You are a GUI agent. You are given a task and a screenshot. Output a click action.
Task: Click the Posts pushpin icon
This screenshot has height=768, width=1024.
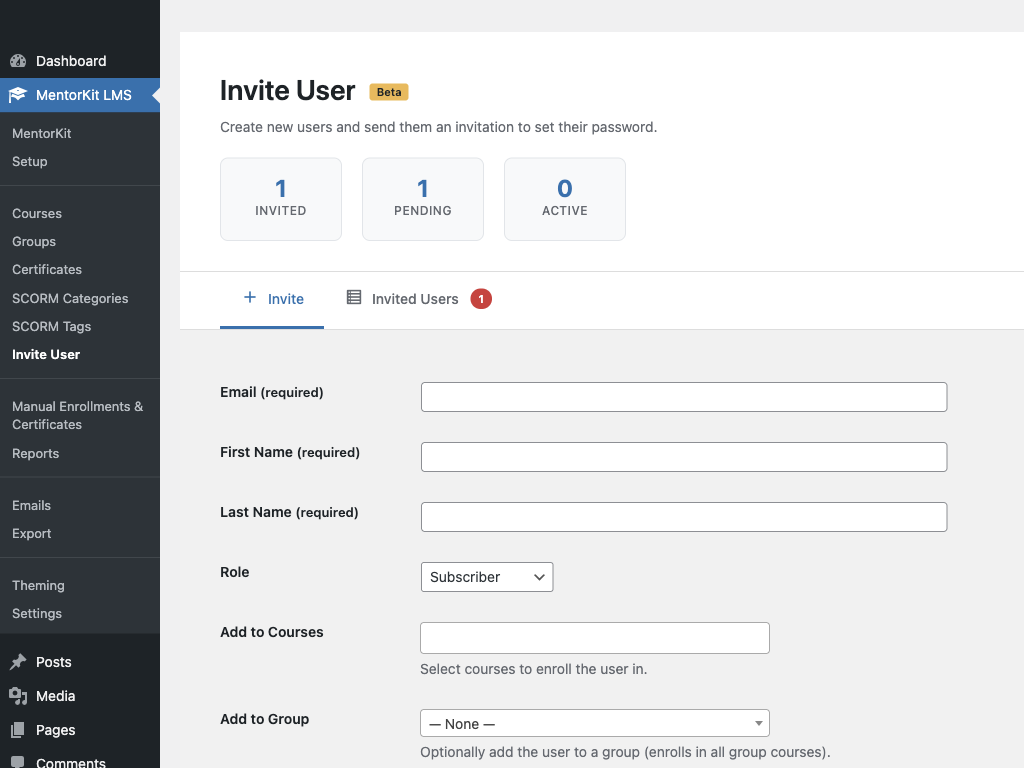click(x=18, y=662)
